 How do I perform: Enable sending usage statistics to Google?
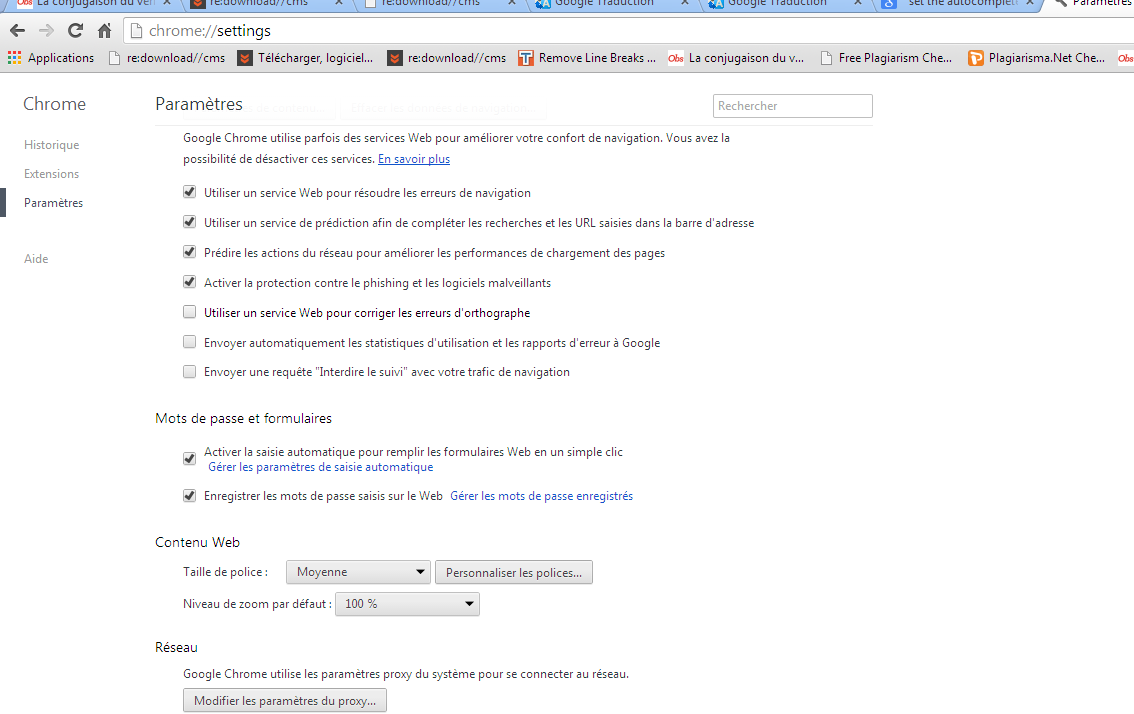click(x=189, y=341)
